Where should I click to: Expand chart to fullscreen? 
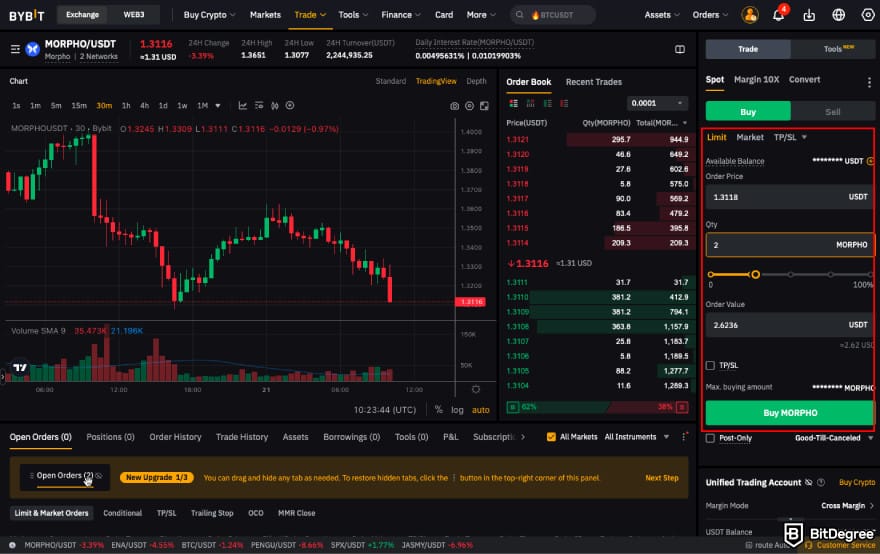point(484,106)
